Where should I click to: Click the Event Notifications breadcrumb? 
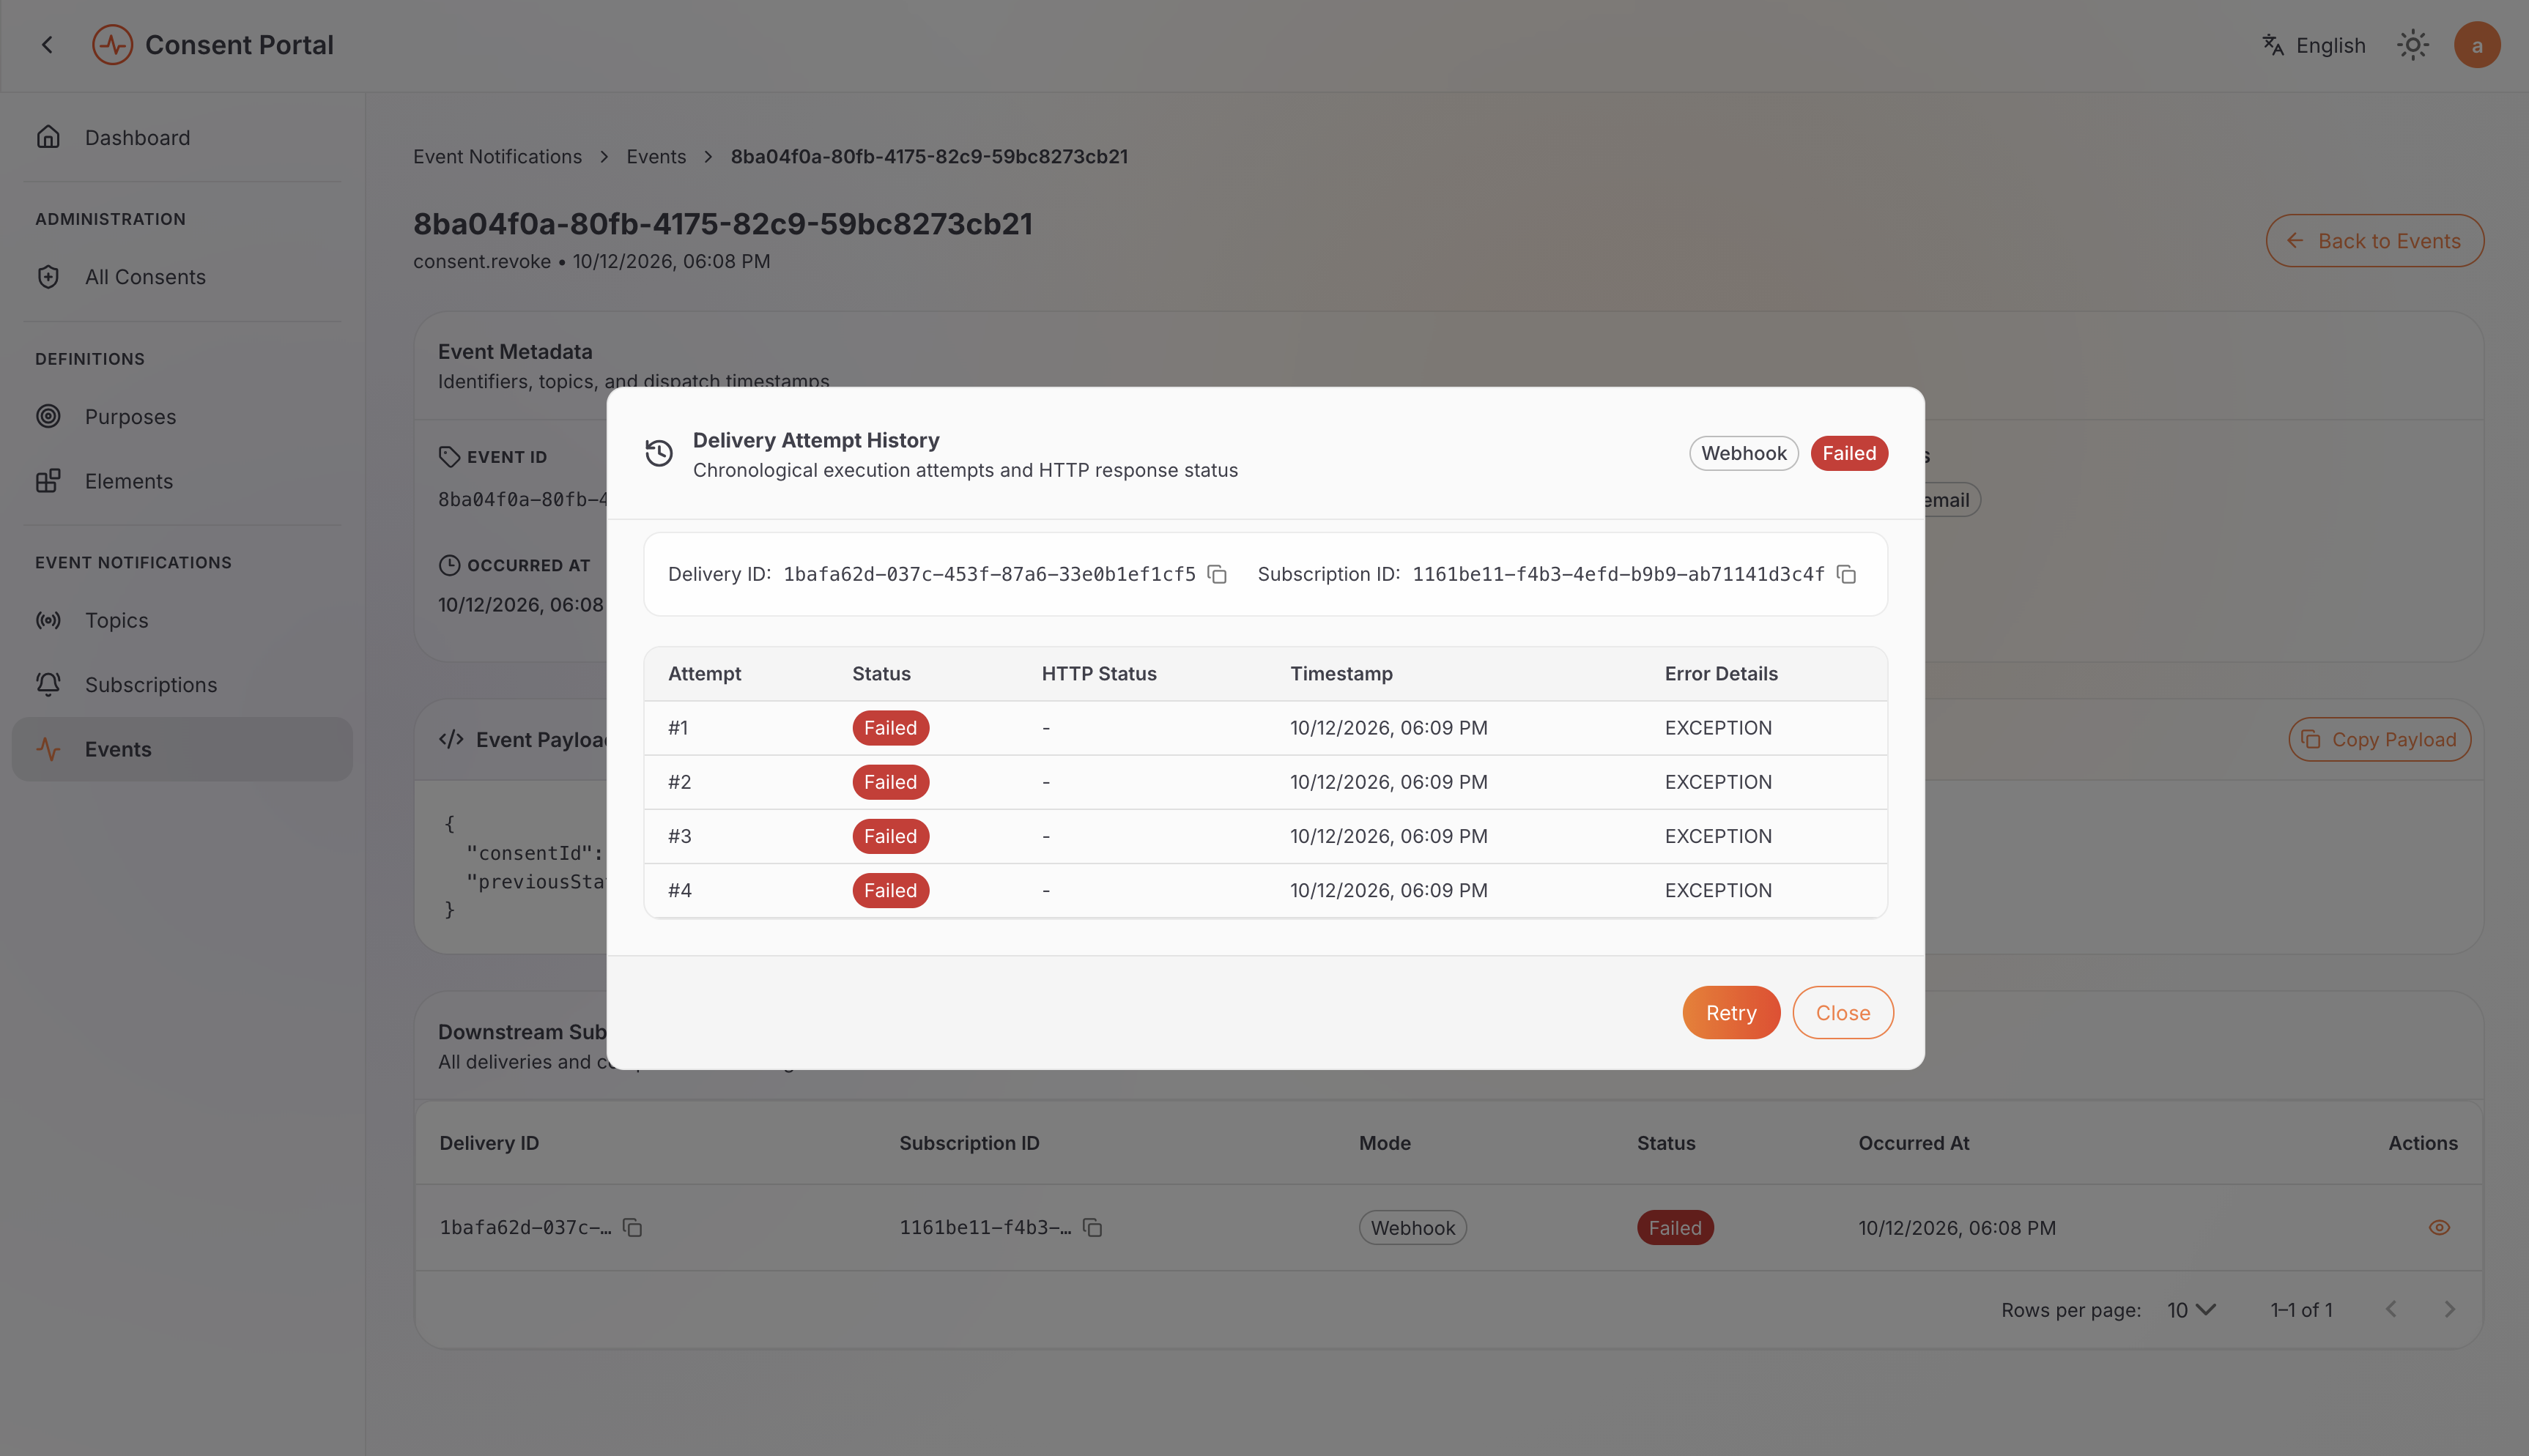click(497, 157)
